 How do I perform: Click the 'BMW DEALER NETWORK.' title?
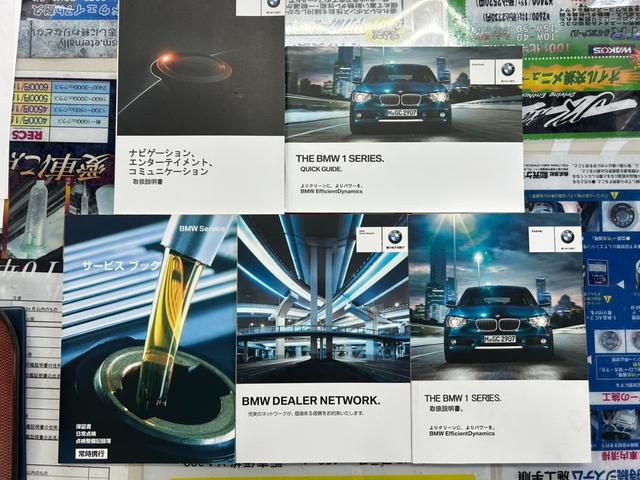point(311,401)
